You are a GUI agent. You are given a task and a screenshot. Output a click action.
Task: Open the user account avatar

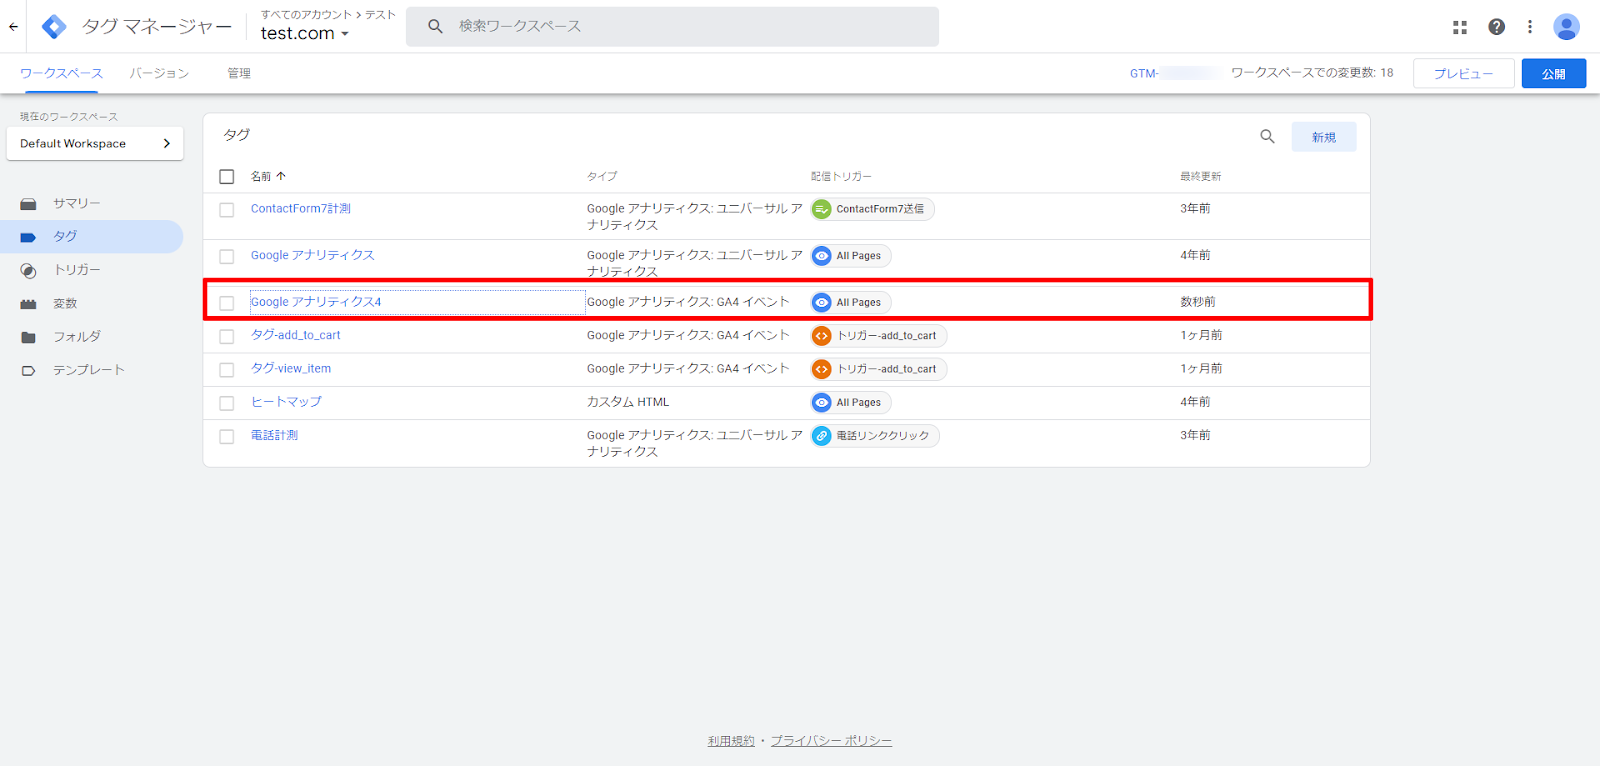pyautogui.click(x=1566, y=27)
